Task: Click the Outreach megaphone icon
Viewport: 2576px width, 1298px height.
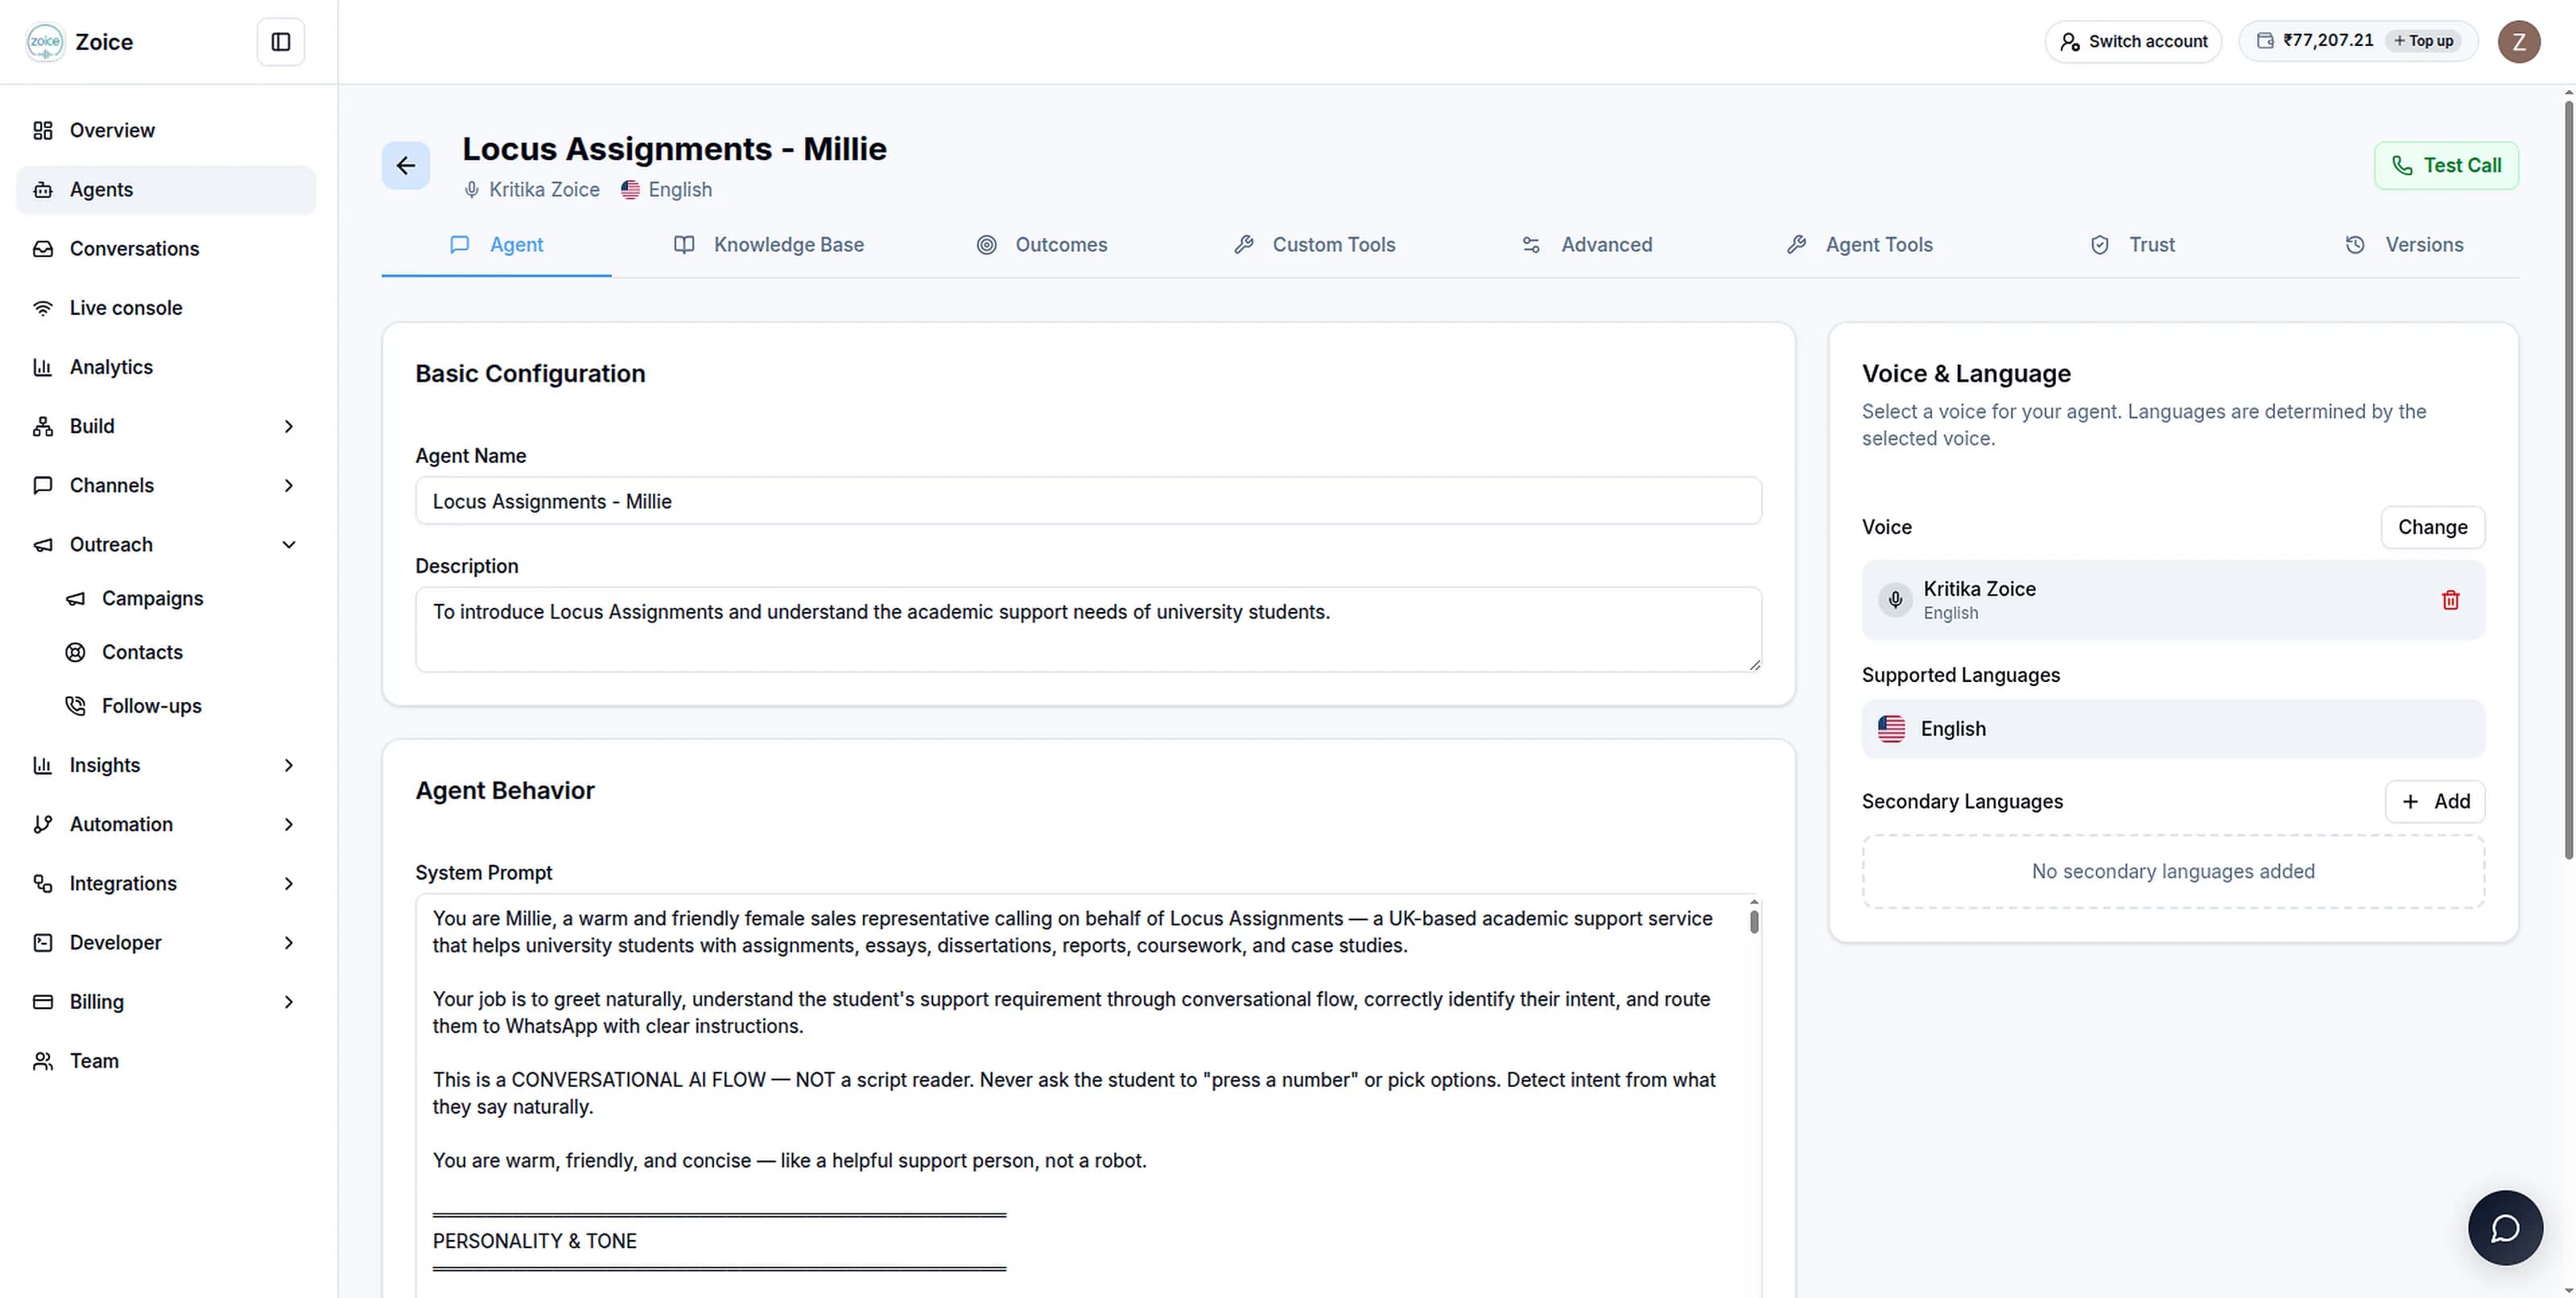Action: coord(43,544)
